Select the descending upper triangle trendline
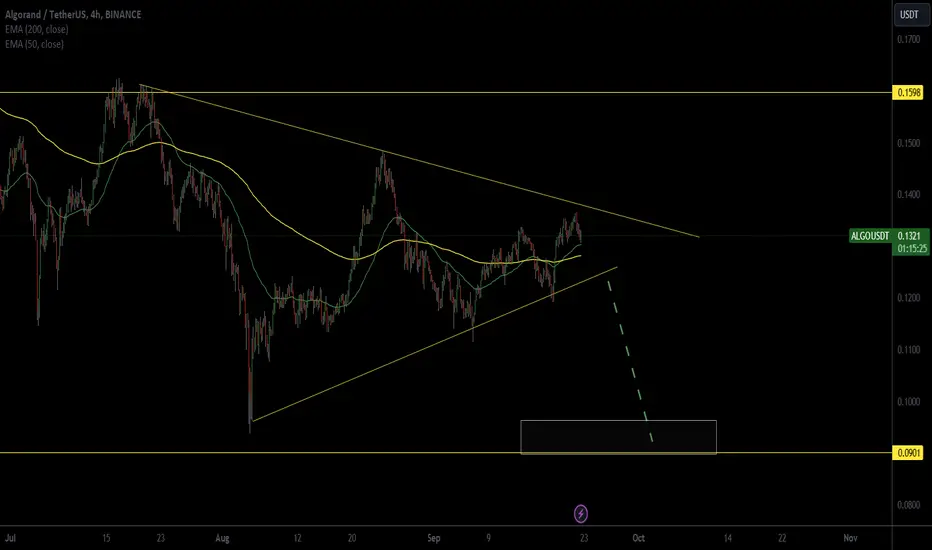Image resolution: width=932 pixels, height=550 pixels. pos(419,162)
